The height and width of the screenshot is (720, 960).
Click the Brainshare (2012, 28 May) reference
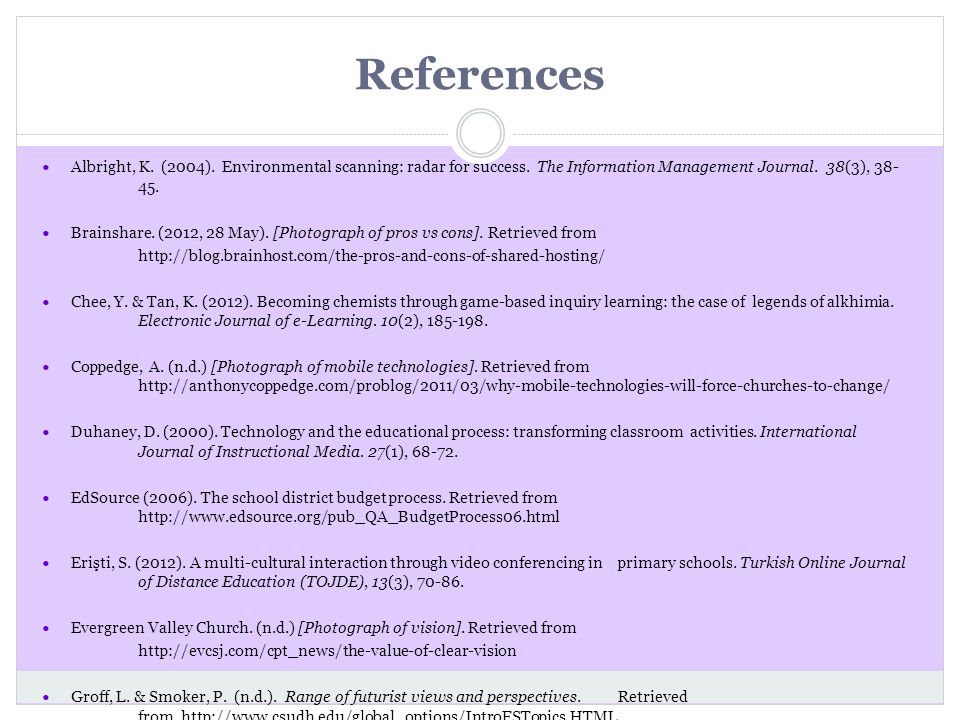tap(337, 244)
